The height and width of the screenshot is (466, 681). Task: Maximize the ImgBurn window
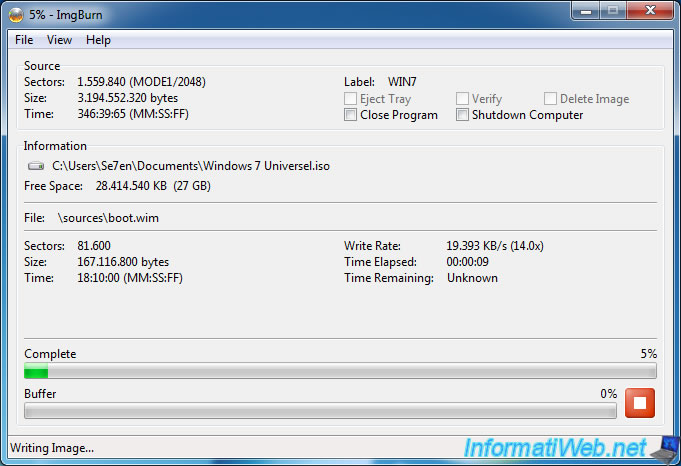click(x=614, y=11)
